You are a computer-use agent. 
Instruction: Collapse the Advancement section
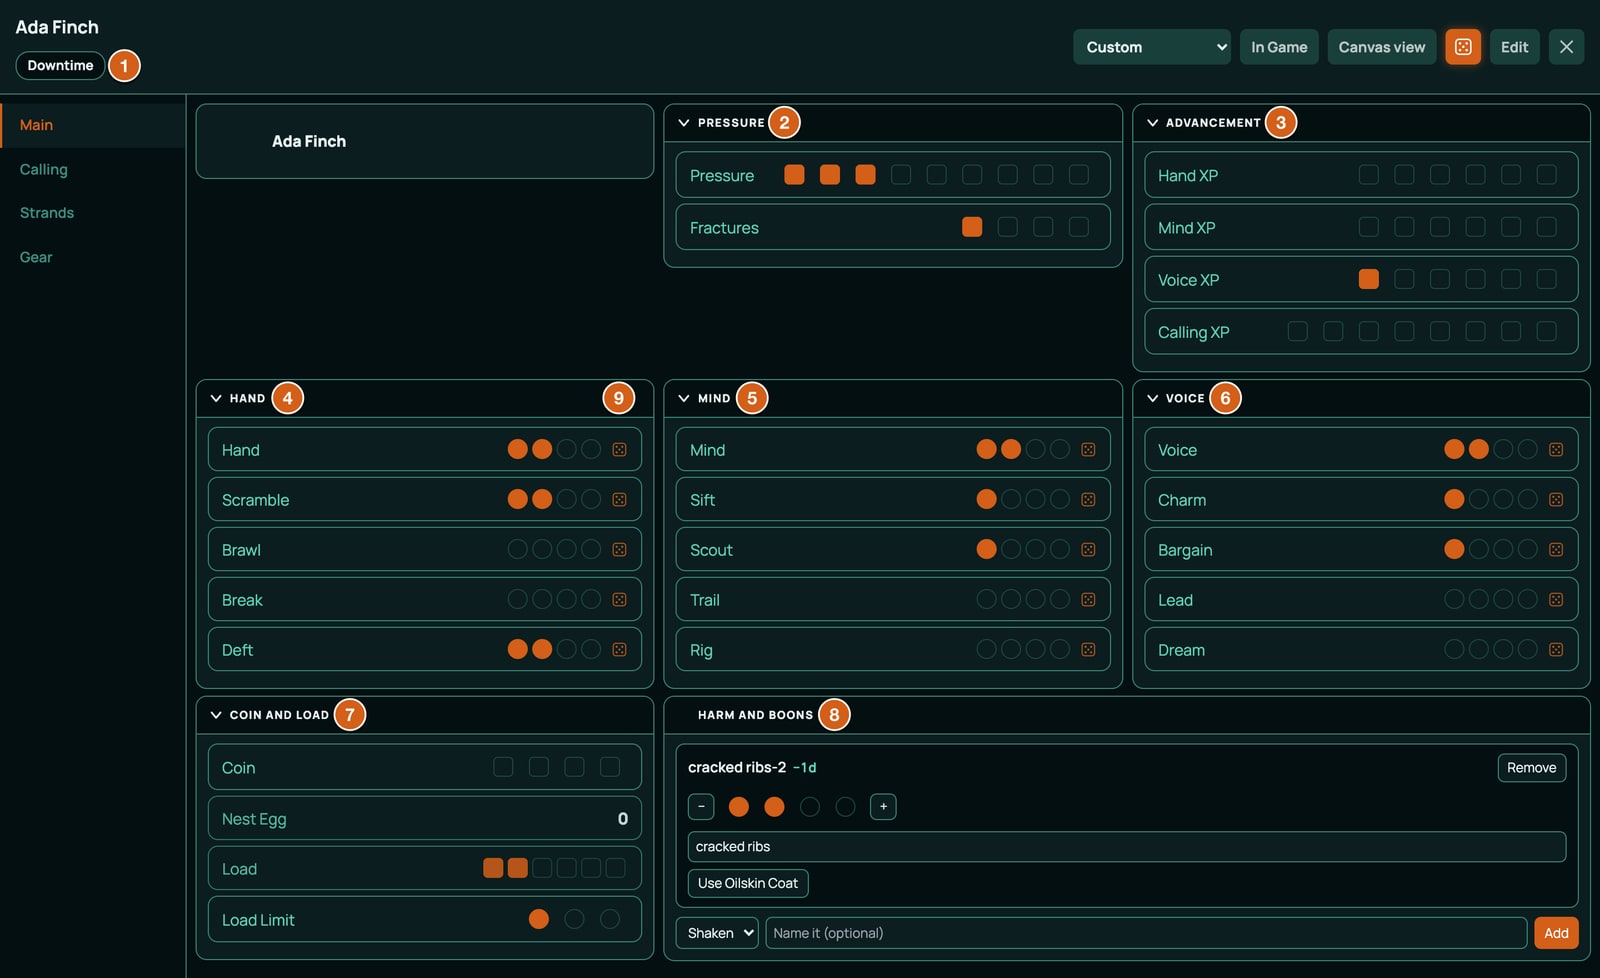(x=1152, y=123)
